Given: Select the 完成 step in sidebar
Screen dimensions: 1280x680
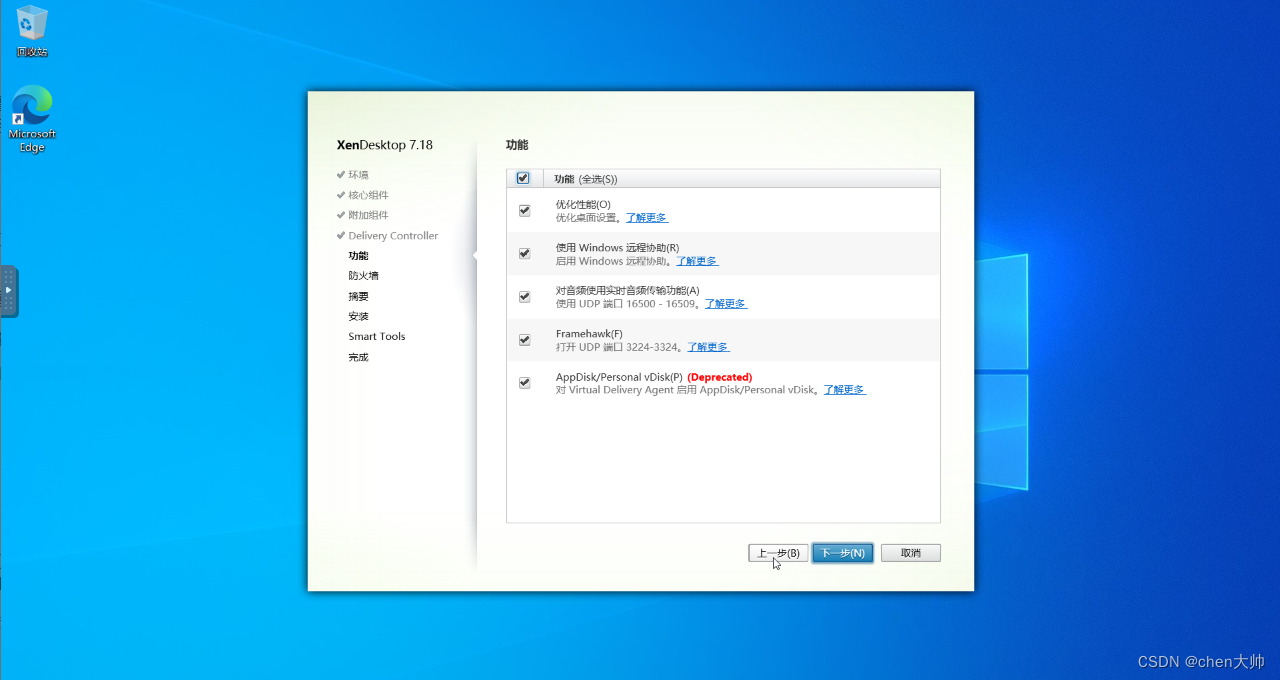Looking at the screenshot, I should 358,357.
